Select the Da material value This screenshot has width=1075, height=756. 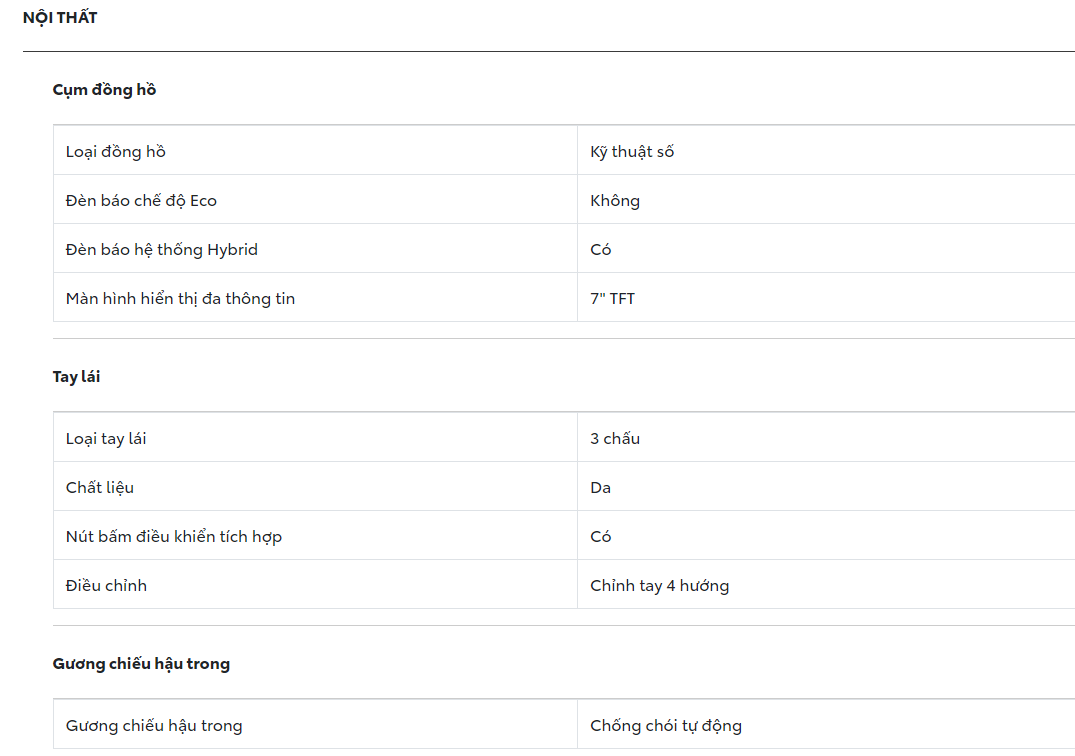click(x=601, y=488)
